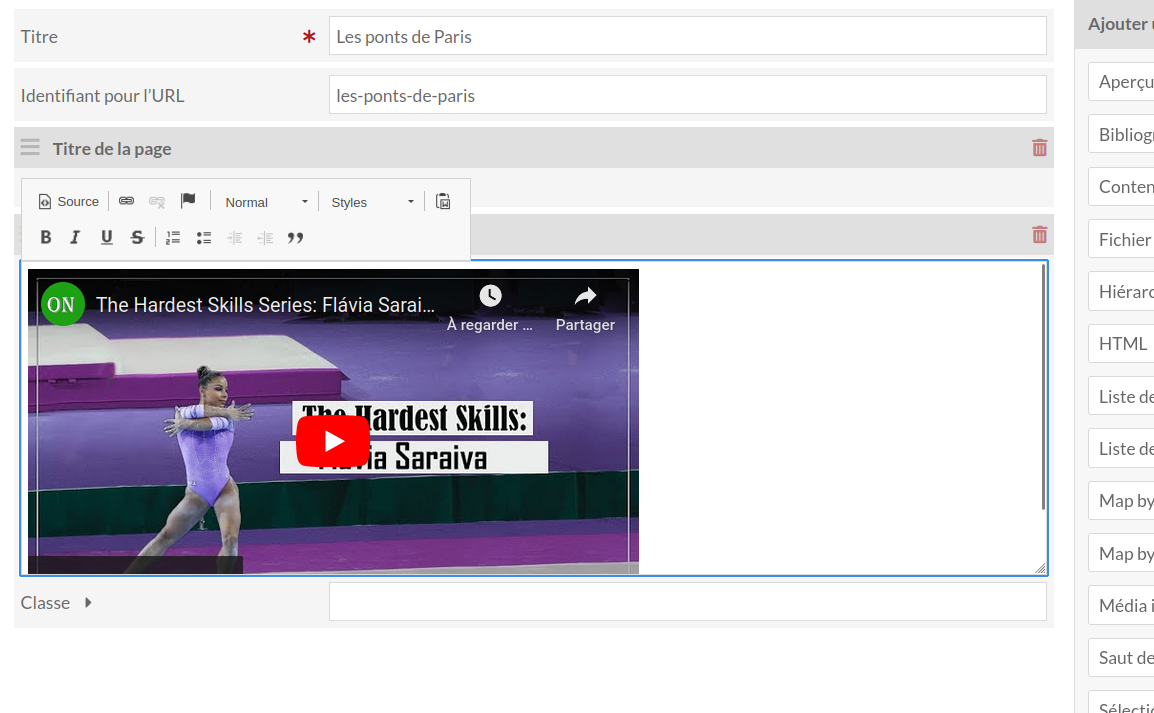Delete the Titre de la page block
The height and width of the screenshot is (713, 1154).
click(1039, 148)
